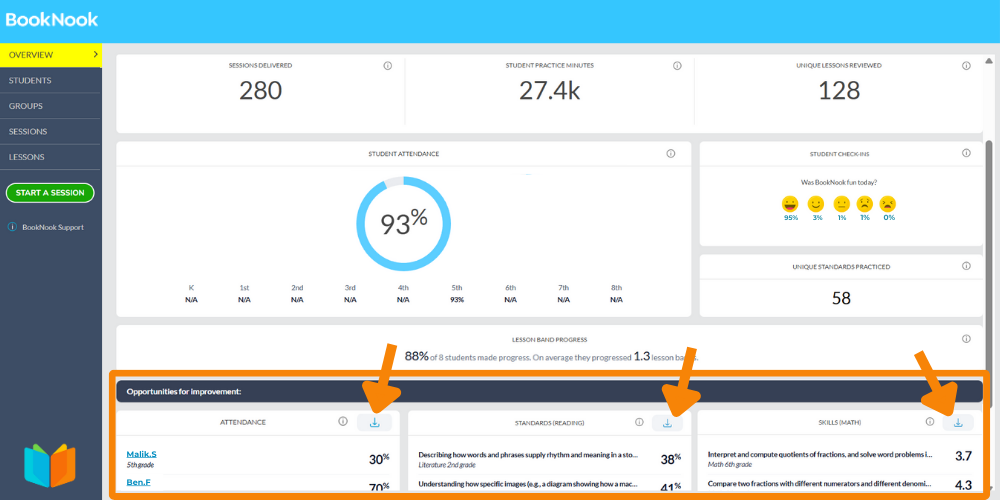Expand the Overview menu chevron

click(95, 54)
